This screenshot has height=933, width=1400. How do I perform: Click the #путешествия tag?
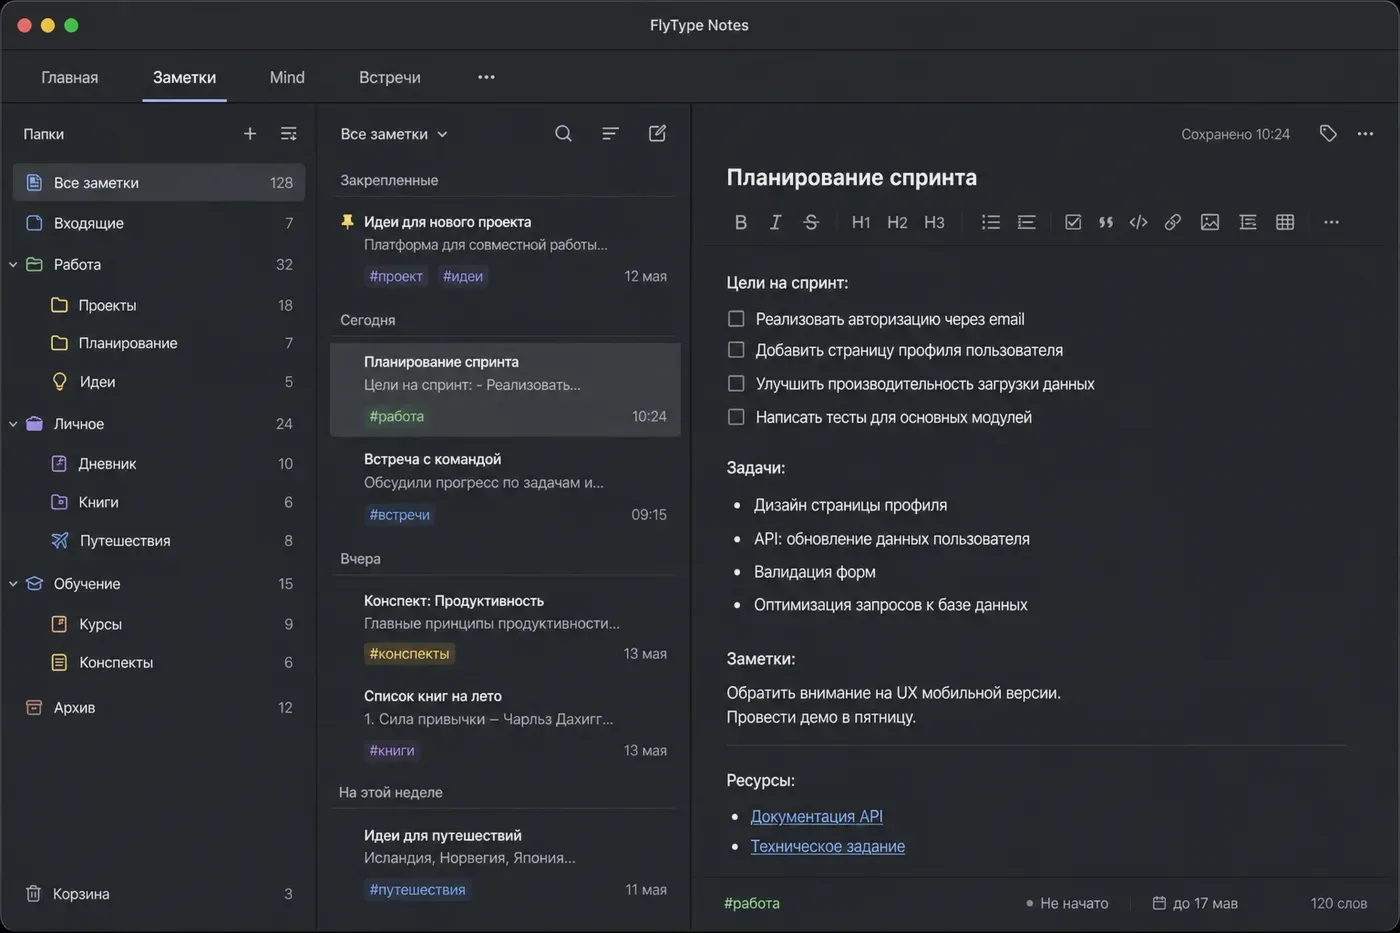tap(417, 889)
